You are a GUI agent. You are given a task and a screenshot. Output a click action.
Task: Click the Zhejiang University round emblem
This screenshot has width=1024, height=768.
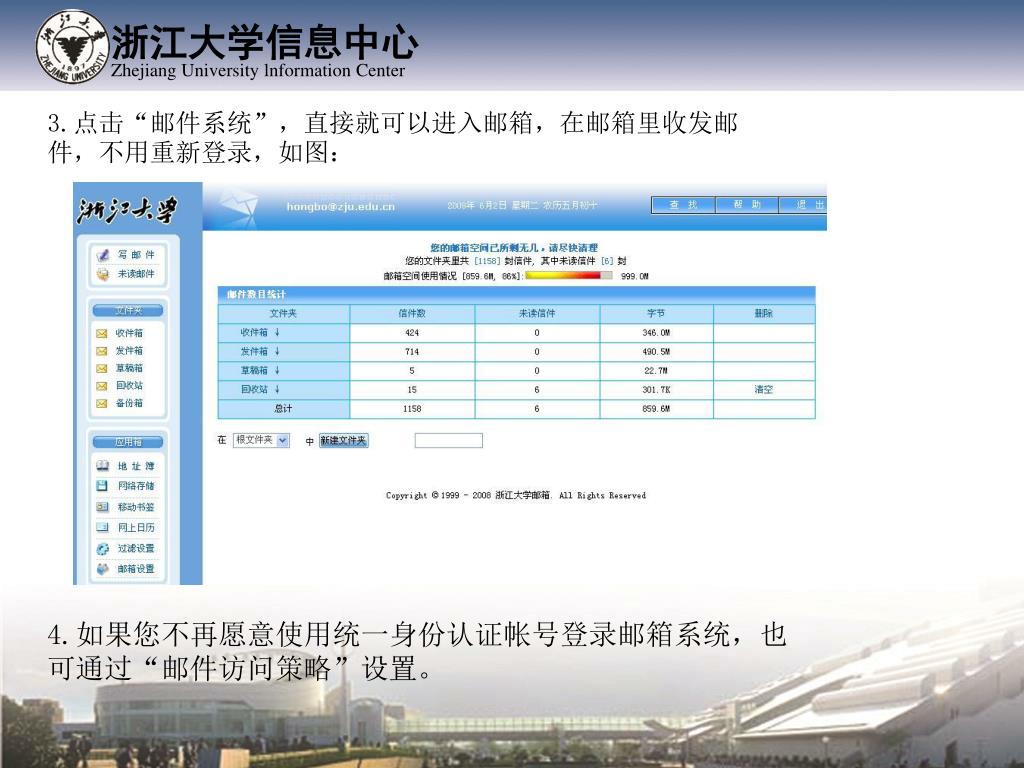[x=72, y=46]
